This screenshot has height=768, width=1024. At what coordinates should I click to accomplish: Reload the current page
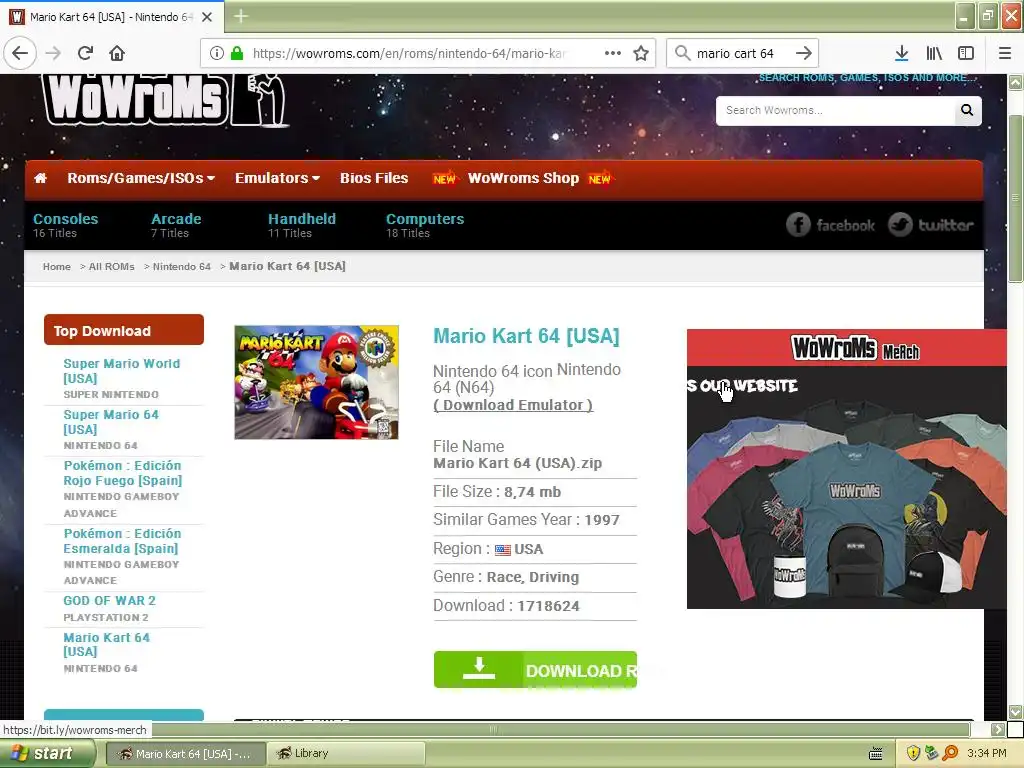(x=85, y=53)
